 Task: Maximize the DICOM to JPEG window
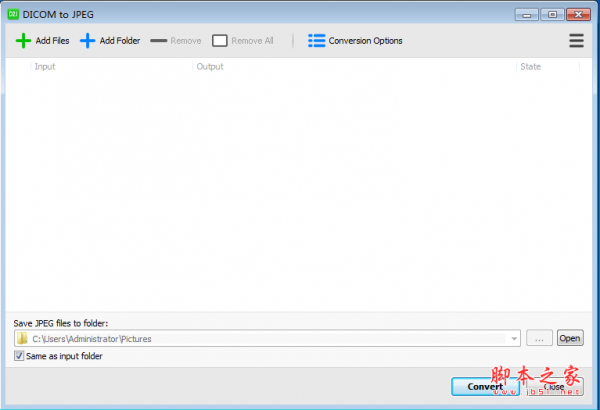[x=552, y=15]
